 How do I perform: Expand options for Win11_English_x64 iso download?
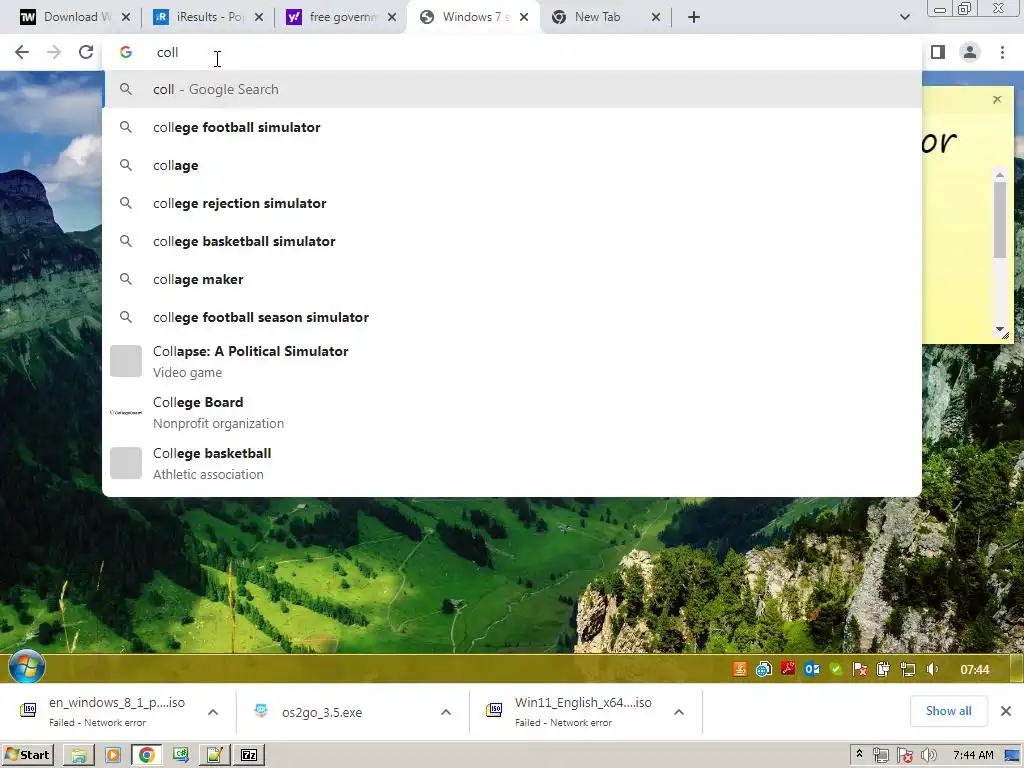tap(679, 712)
